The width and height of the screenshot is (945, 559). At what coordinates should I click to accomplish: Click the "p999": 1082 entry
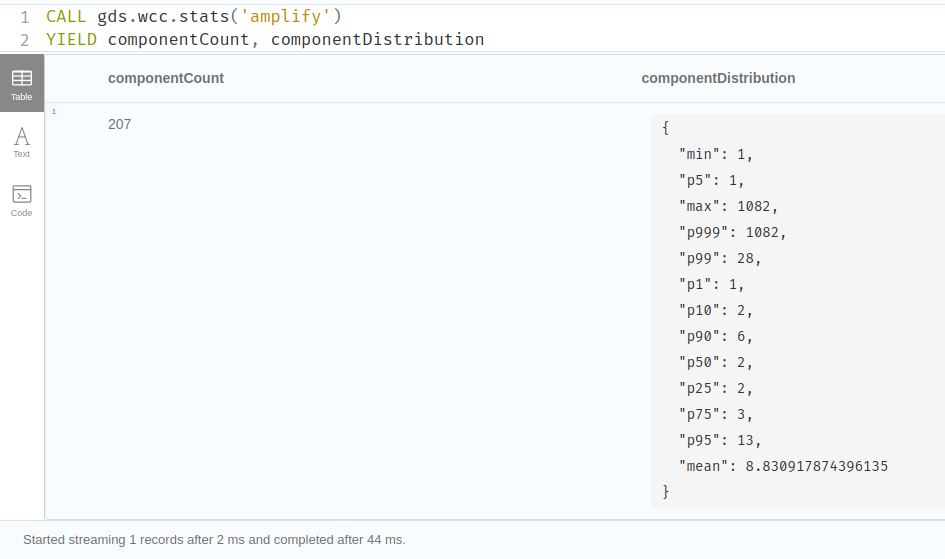(733, 232)
